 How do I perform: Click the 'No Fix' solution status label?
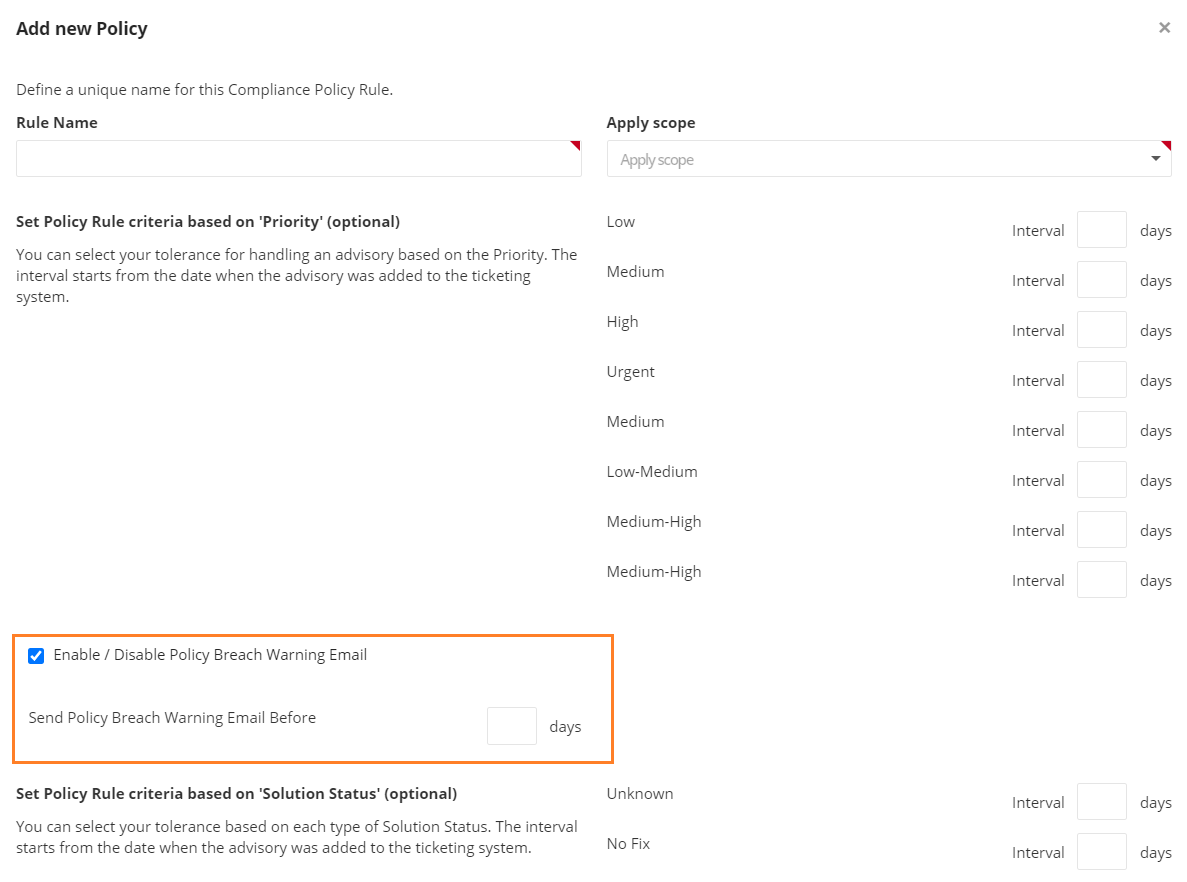tap(628, 843)
